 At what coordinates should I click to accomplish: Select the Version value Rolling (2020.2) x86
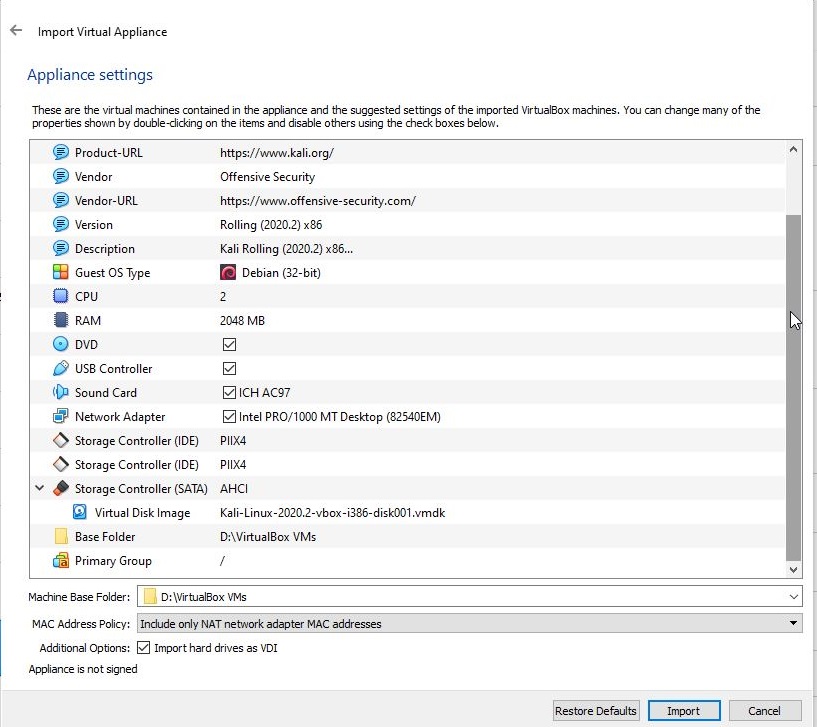[271, 225]
